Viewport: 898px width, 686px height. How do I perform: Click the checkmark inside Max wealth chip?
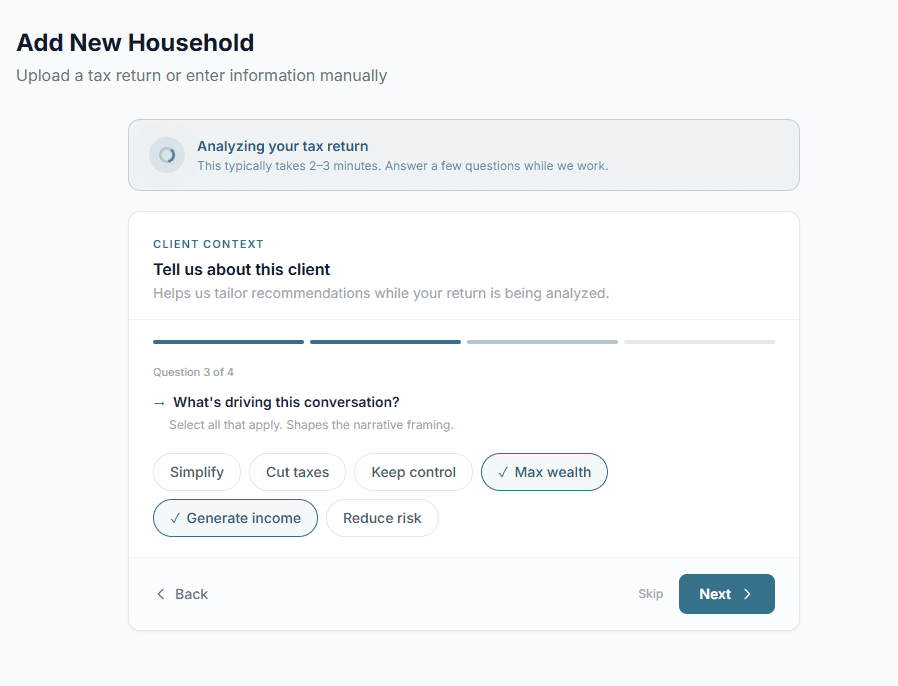tap(502, 471)
